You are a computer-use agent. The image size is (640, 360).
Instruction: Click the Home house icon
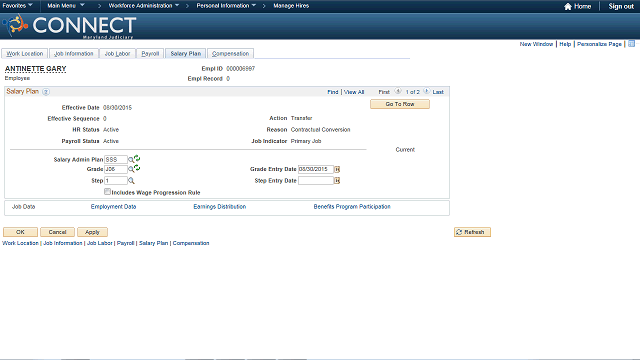coord(568,6)
